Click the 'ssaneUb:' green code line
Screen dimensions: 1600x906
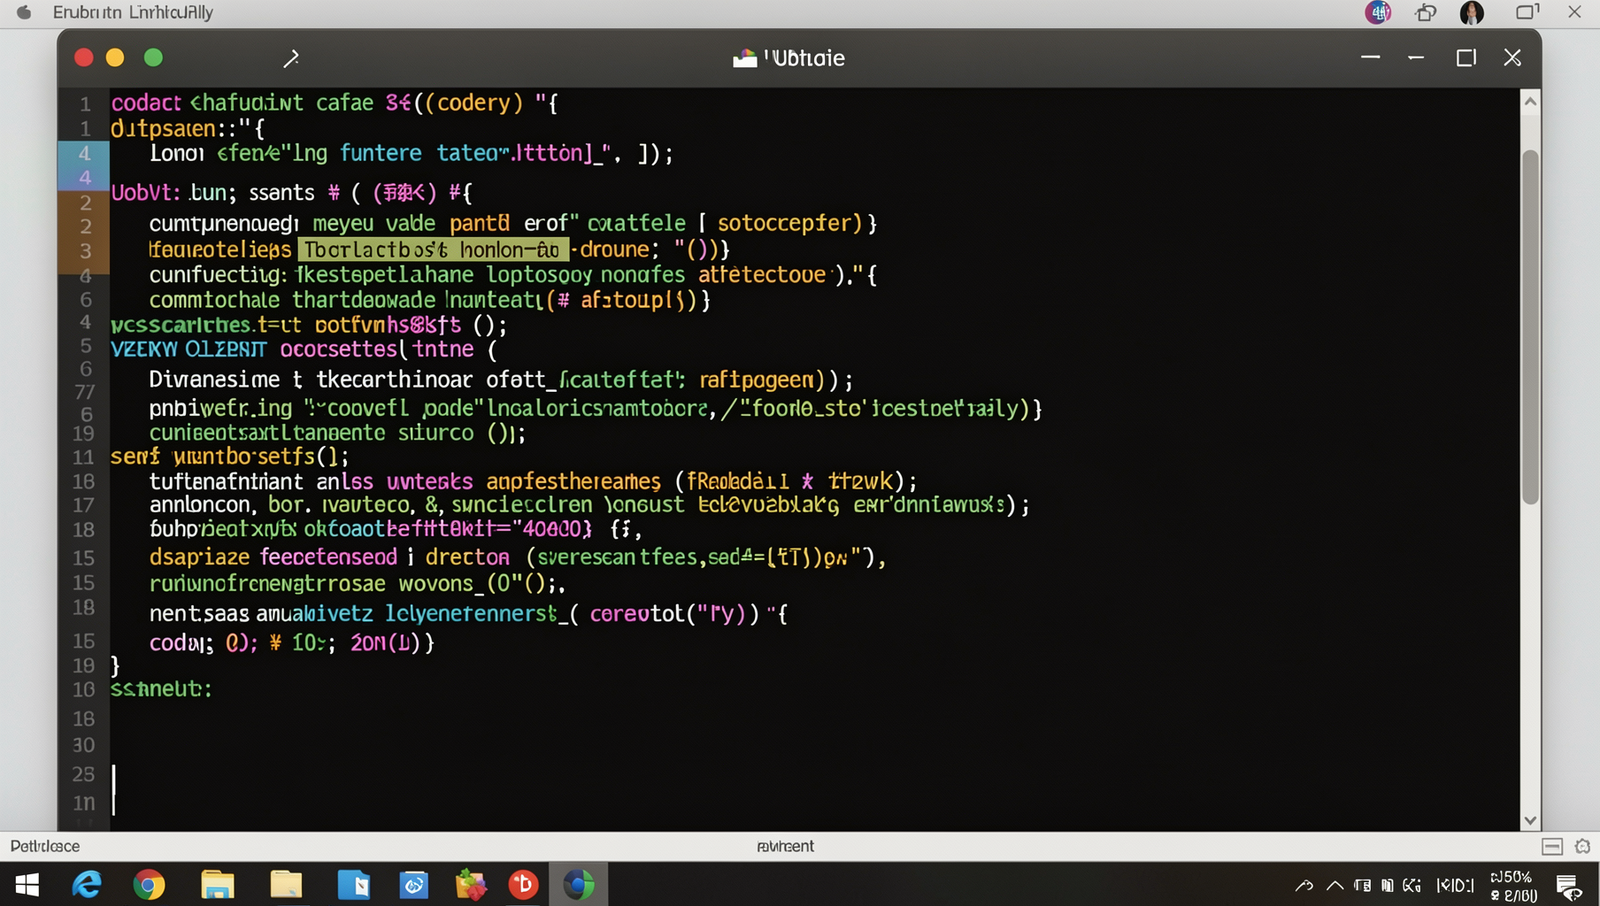161,689
